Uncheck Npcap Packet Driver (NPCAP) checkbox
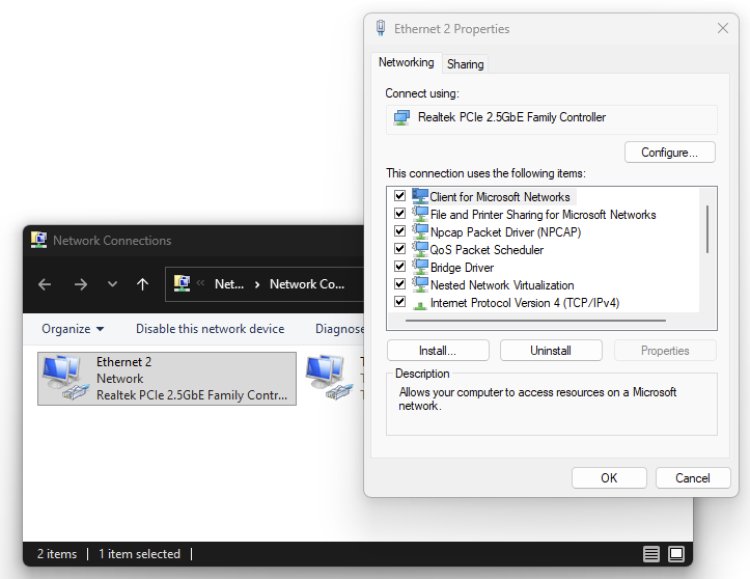 (400, 232)
